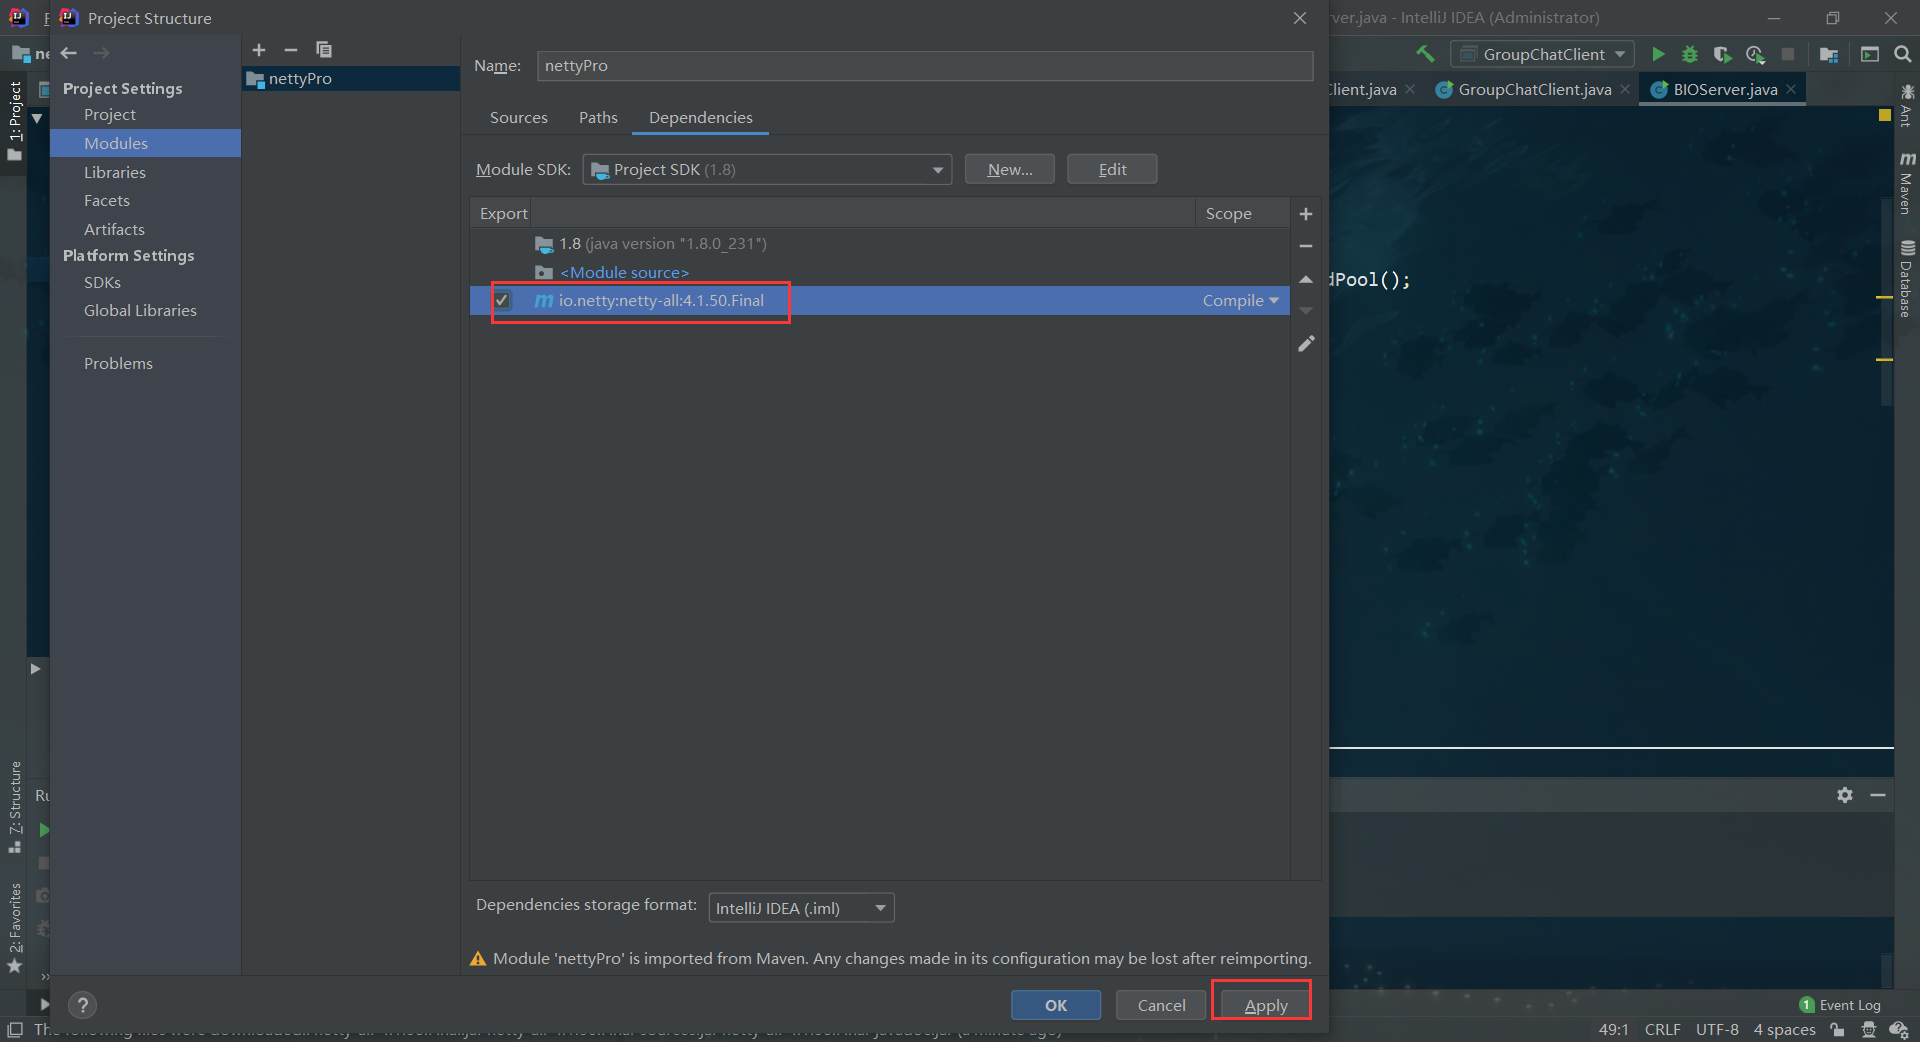Open the Ant tool window

1907,106
